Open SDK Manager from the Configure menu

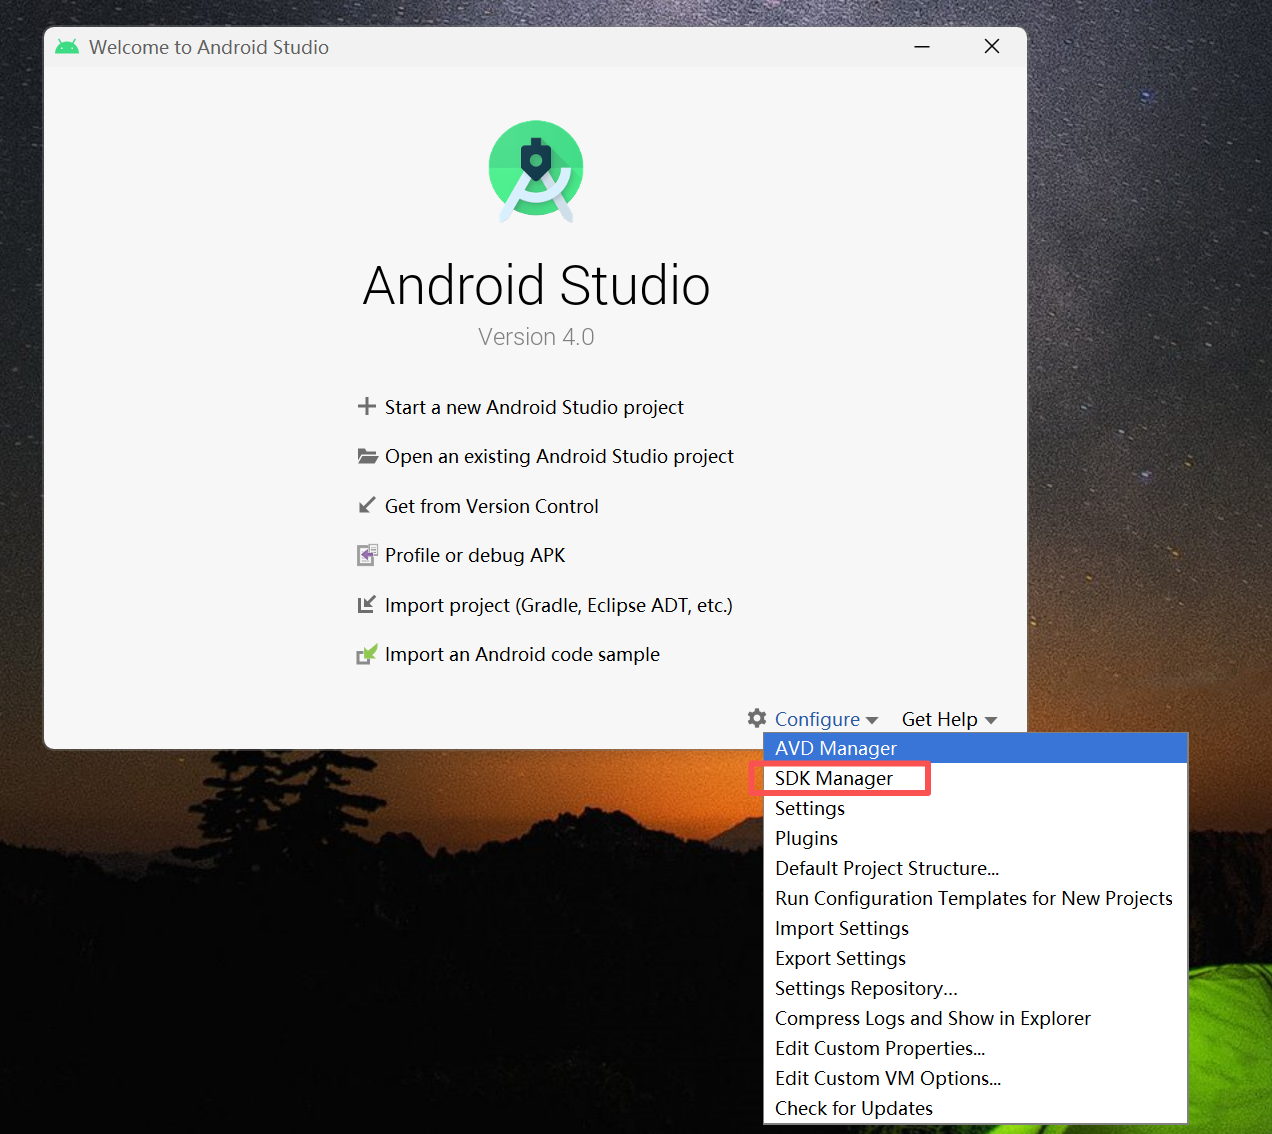tap(975, 778)
